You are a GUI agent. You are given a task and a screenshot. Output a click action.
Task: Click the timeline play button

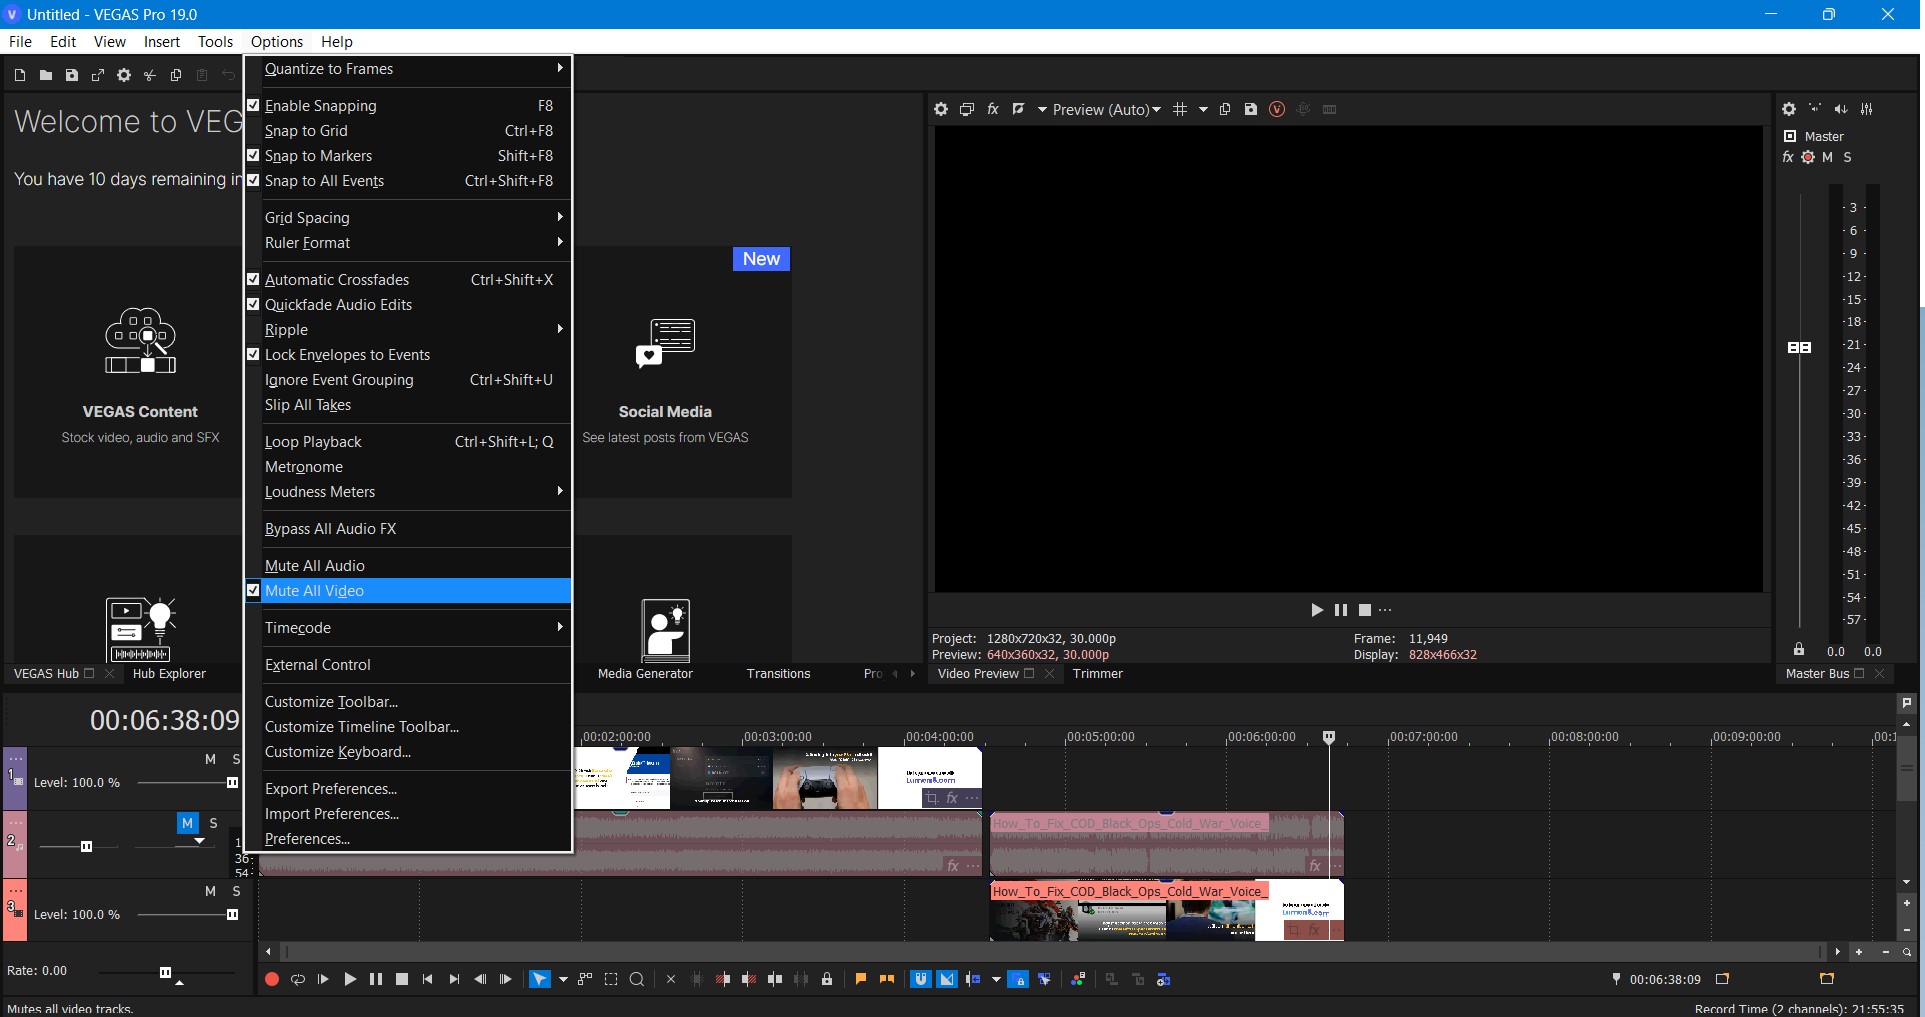click(x=349, y=979)
